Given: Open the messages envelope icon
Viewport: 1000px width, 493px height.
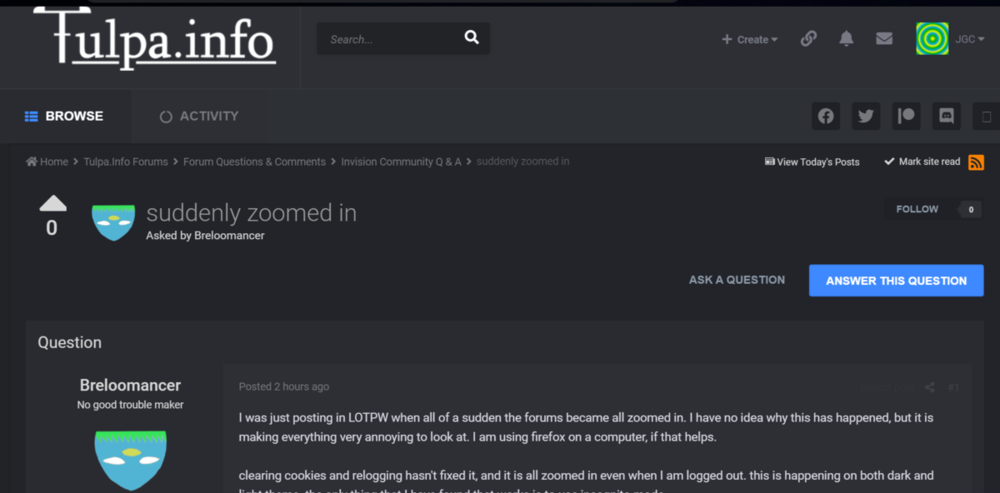Looking at the screenshot, I should pos(884,39).
